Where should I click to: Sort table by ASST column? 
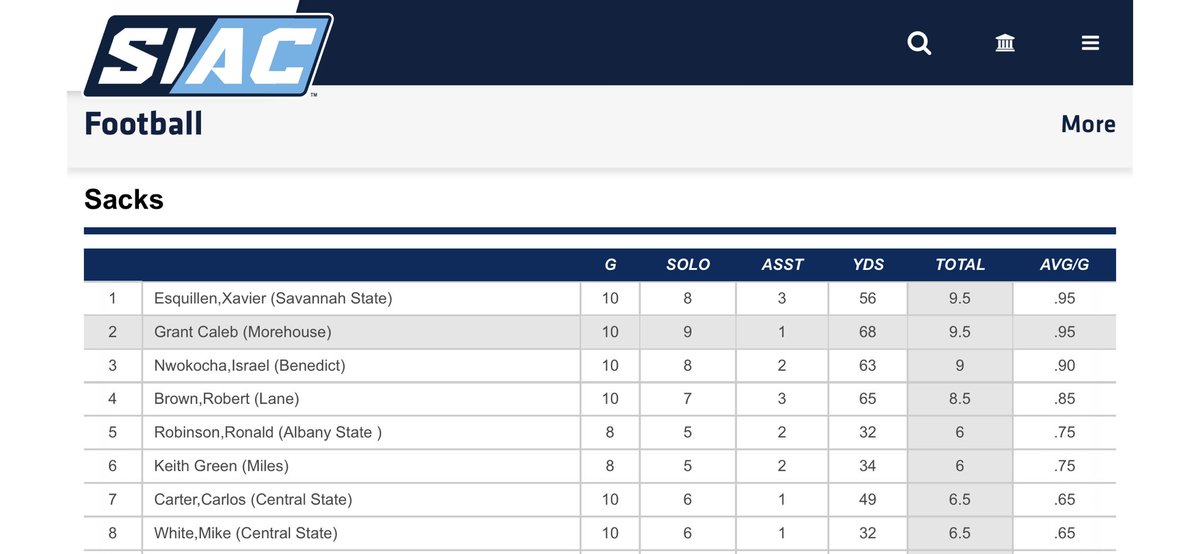[782, 265]
